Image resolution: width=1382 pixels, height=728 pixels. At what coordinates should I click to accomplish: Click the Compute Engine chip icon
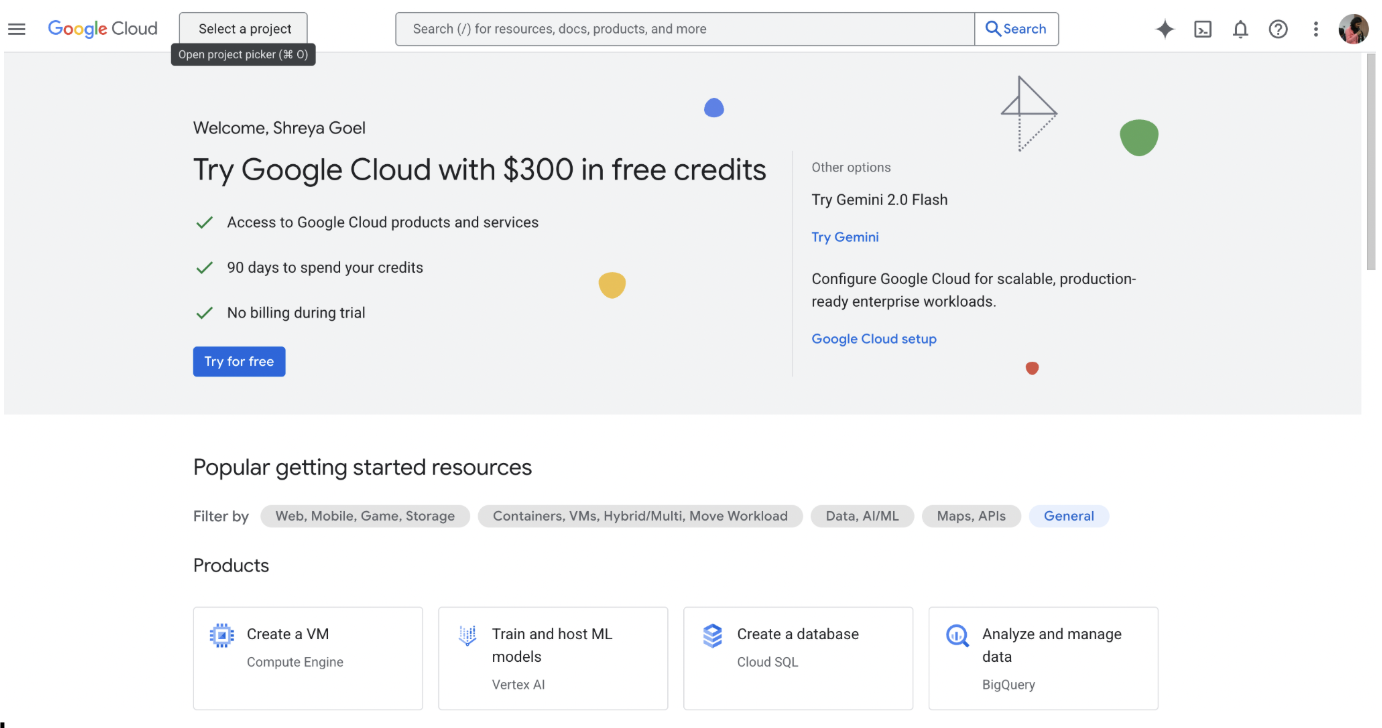point(222,635)
